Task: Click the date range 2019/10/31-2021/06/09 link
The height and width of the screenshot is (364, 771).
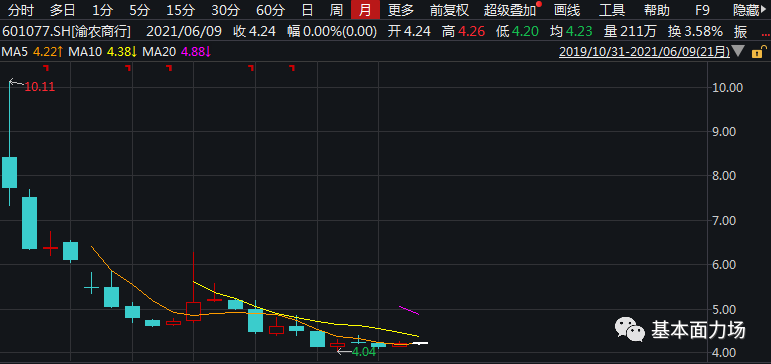Action: click(x=644, y=51)
